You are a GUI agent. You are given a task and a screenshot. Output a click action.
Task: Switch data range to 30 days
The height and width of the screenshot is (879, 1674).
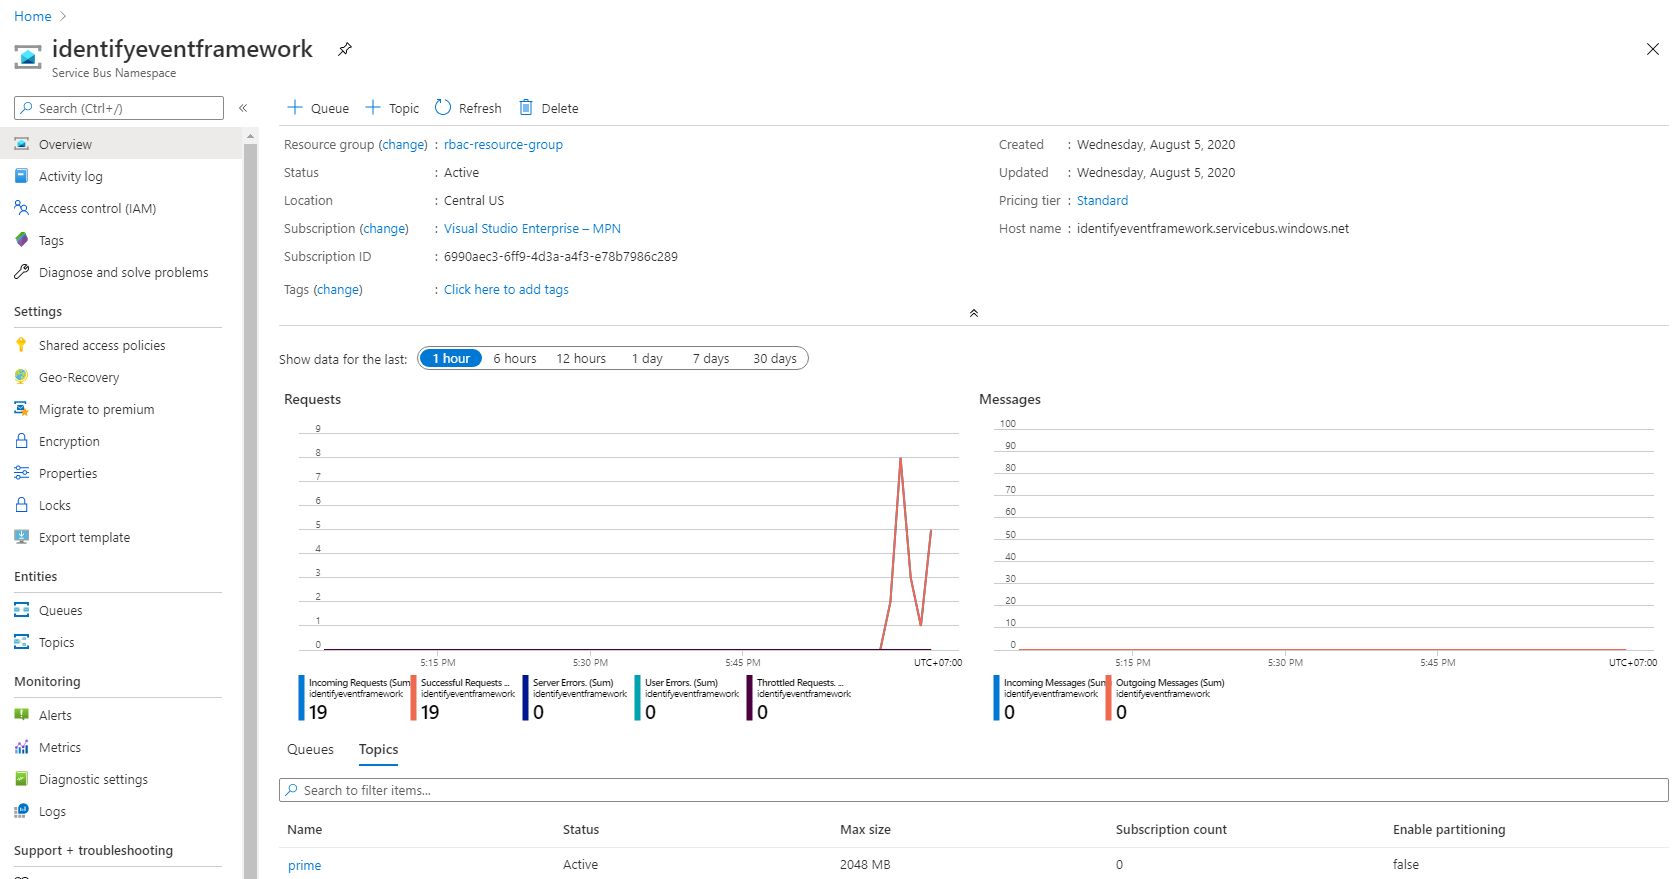tap(774, 359)
